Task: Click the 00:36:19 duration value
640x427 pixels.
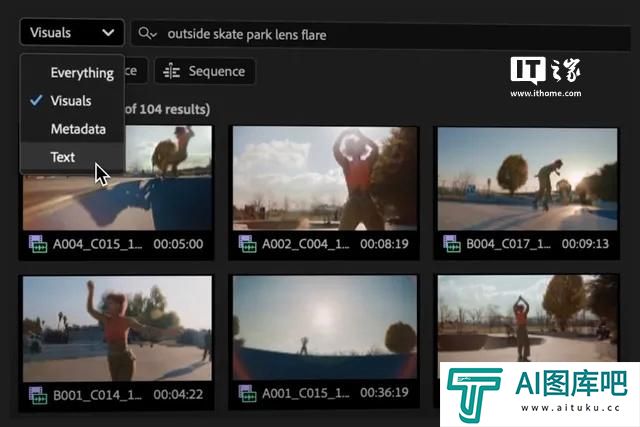Action: point(384,393)
